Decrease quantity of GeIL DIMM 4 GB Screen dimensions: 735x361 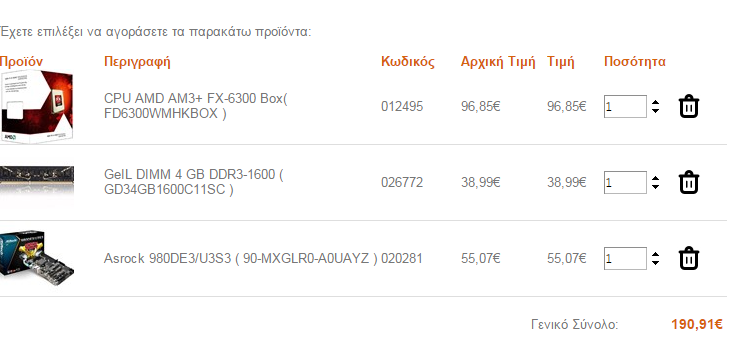pyautogui.click(x=655, y=187)
